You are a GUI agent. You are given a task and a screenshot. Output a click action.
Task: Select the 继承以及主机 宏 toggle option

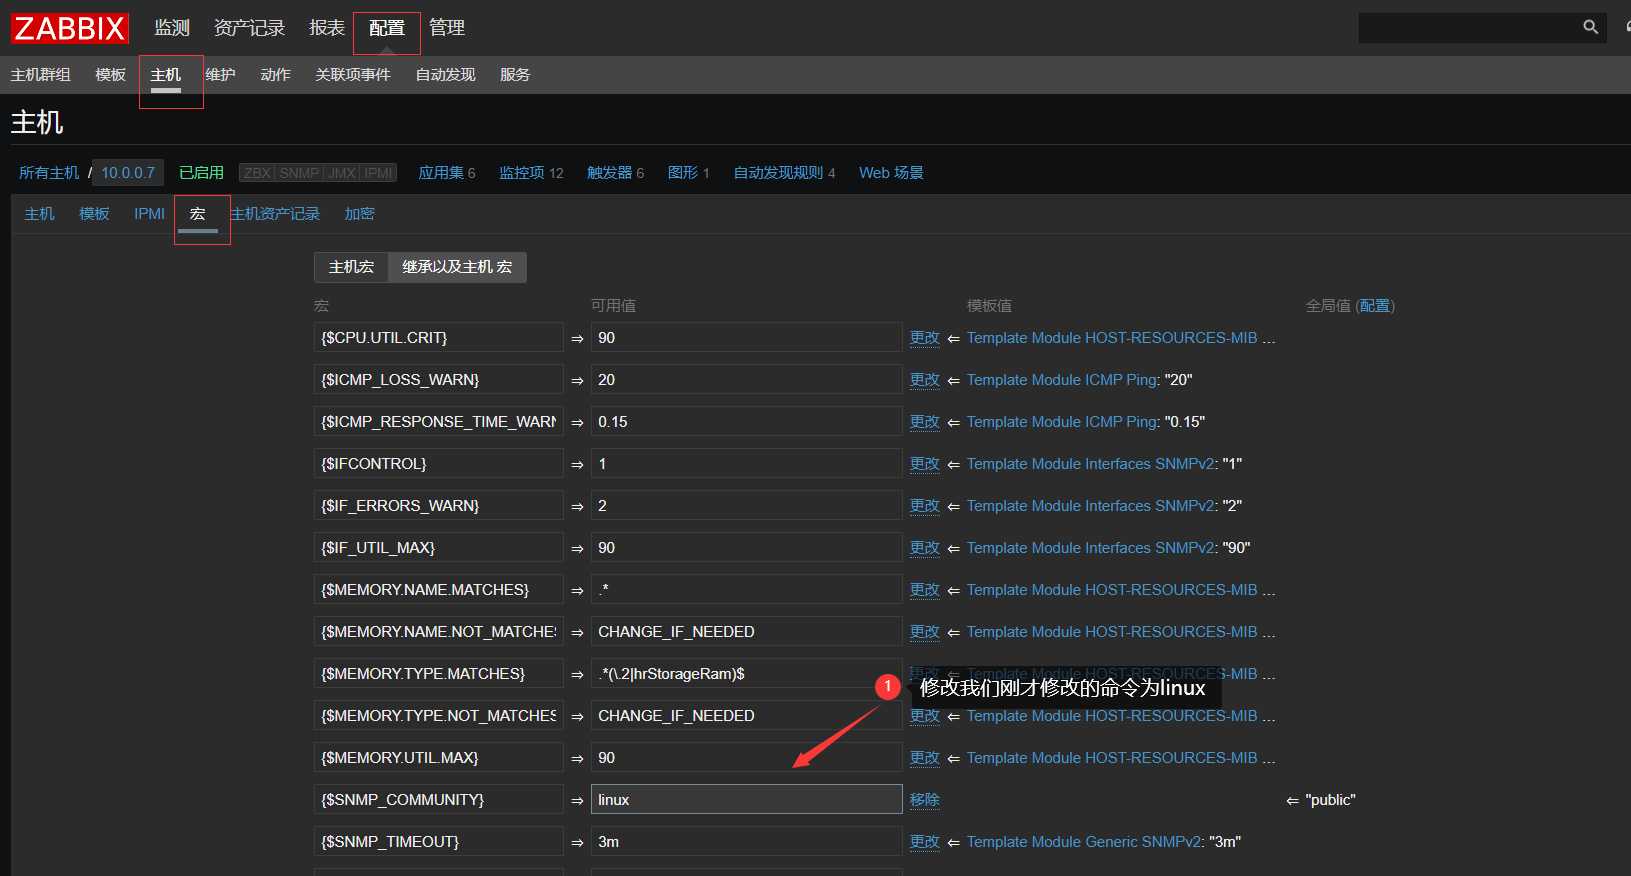pyautogui.click(x=457, y=267)
